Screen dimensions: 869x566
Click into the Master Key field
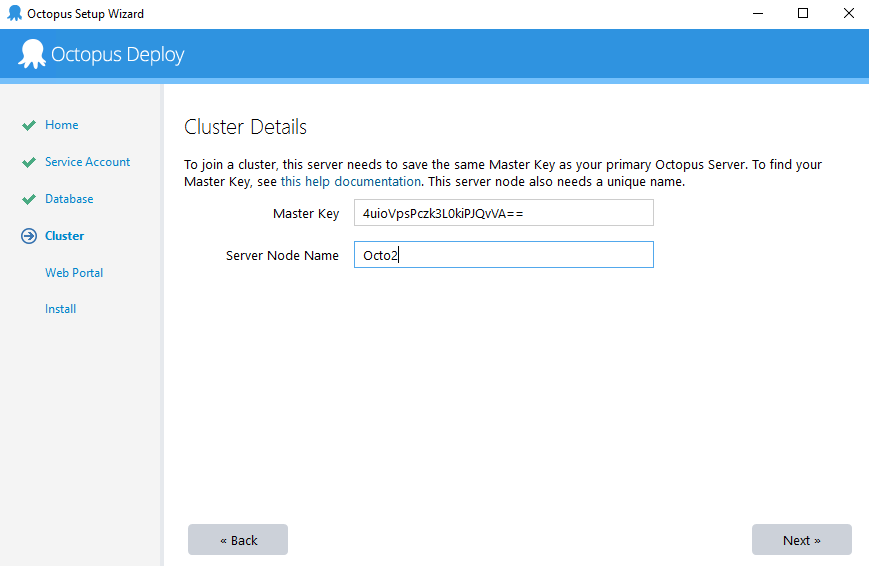[x=503, y=213]
